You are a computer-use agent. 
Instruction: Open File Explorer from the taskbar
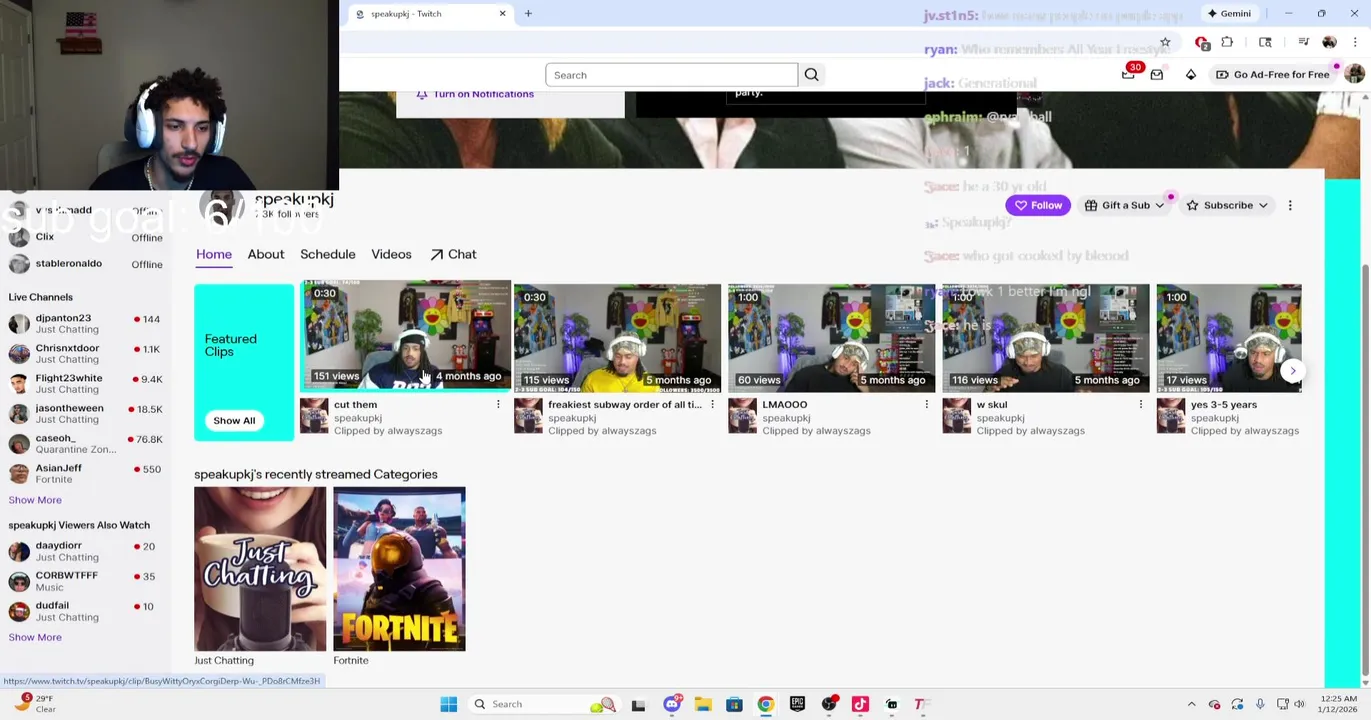point(703,704)
